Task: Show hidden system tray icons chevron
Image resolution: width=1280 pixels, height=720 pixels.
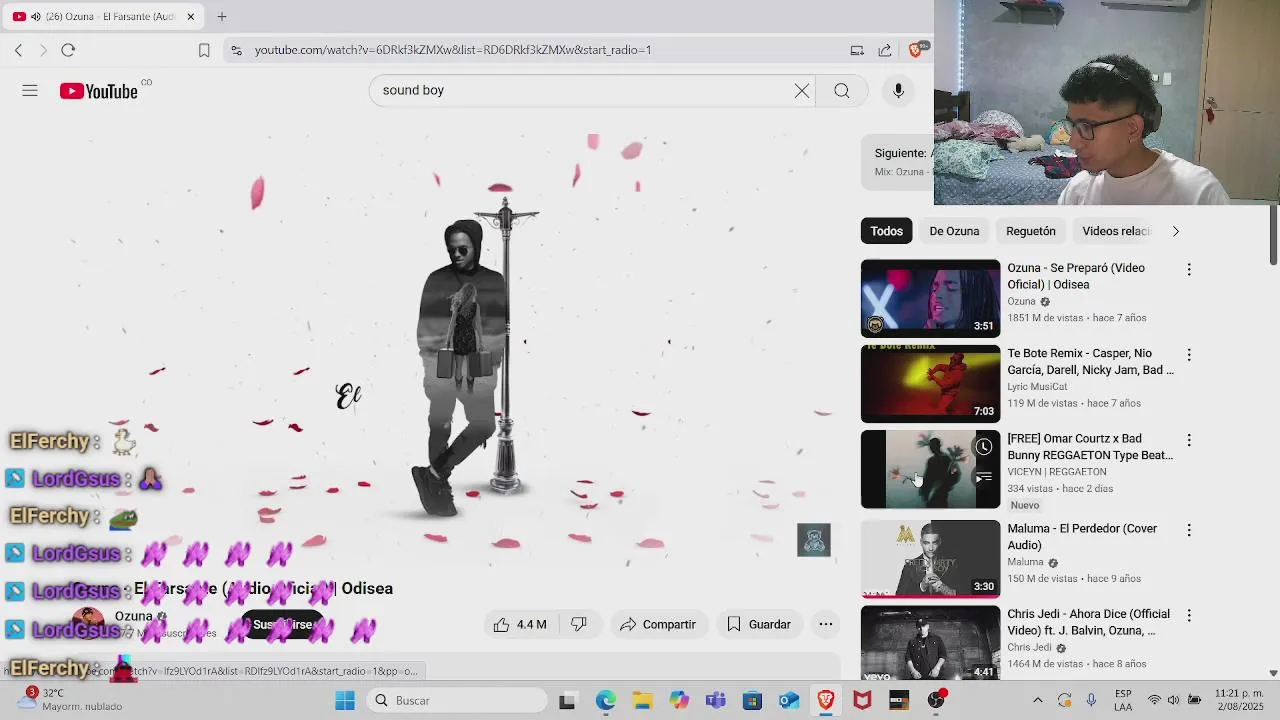Action: [1037, 700]
